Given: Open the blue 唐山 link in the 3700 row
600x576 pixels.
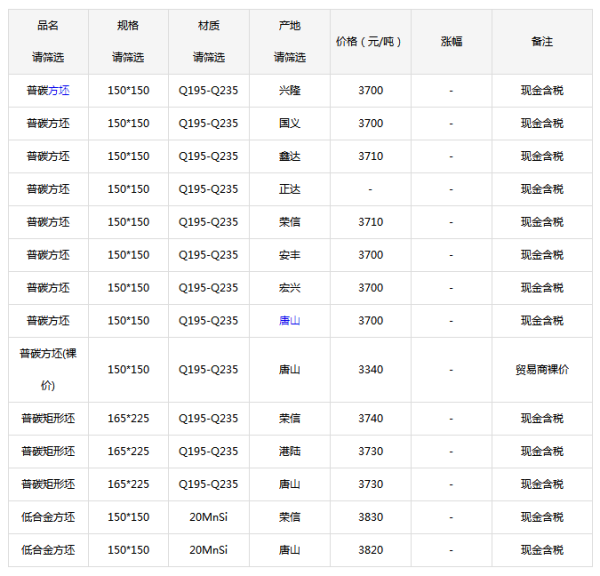Looking at the screenshot, I should (x=290, y=321).
